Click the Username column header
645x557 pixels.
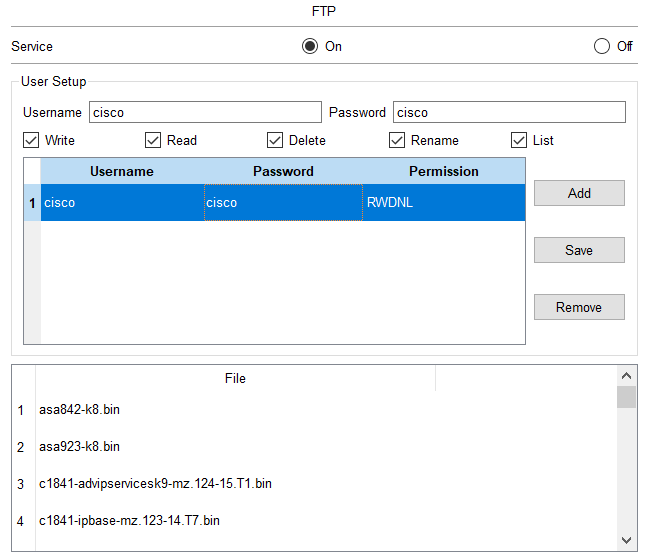(122, 171)
